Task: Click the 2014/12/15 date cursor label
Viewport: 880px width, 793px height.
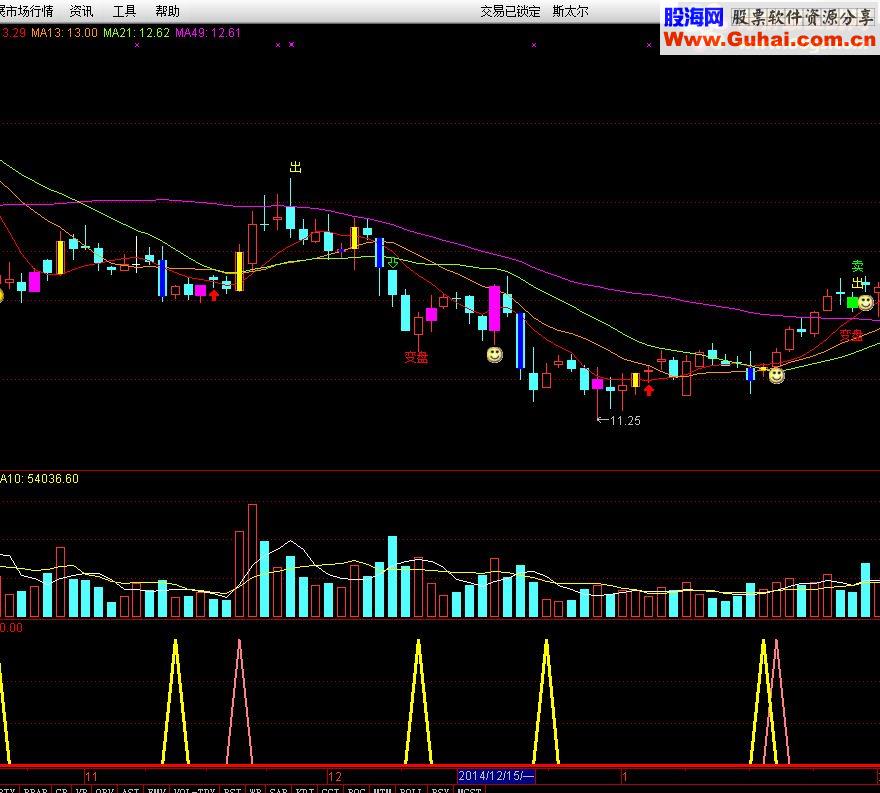Action: tap(496, 776)
